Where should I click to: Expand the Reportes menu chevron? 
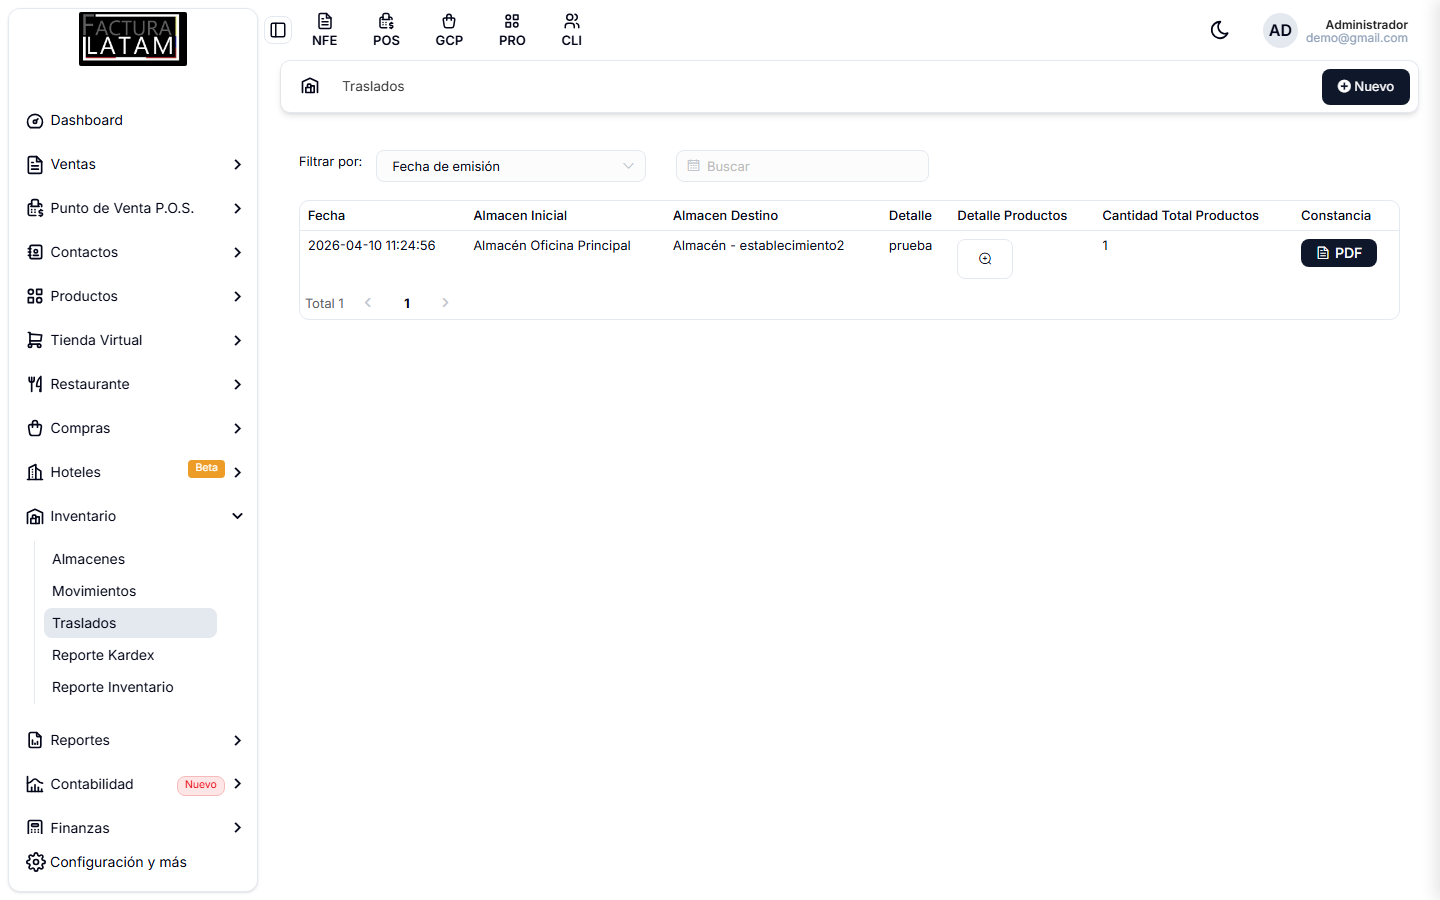click(238, 741)
